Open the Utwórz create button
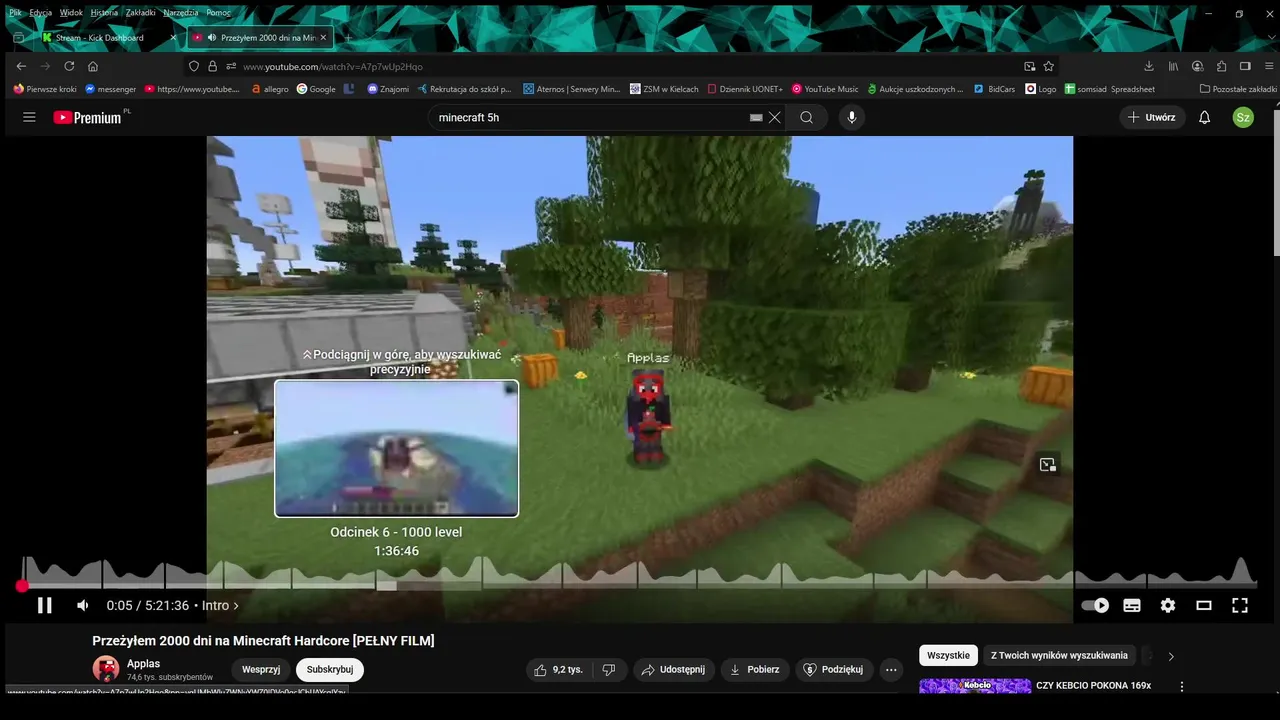Viewport: 1280px width, 720px height. pos(1152,117)
